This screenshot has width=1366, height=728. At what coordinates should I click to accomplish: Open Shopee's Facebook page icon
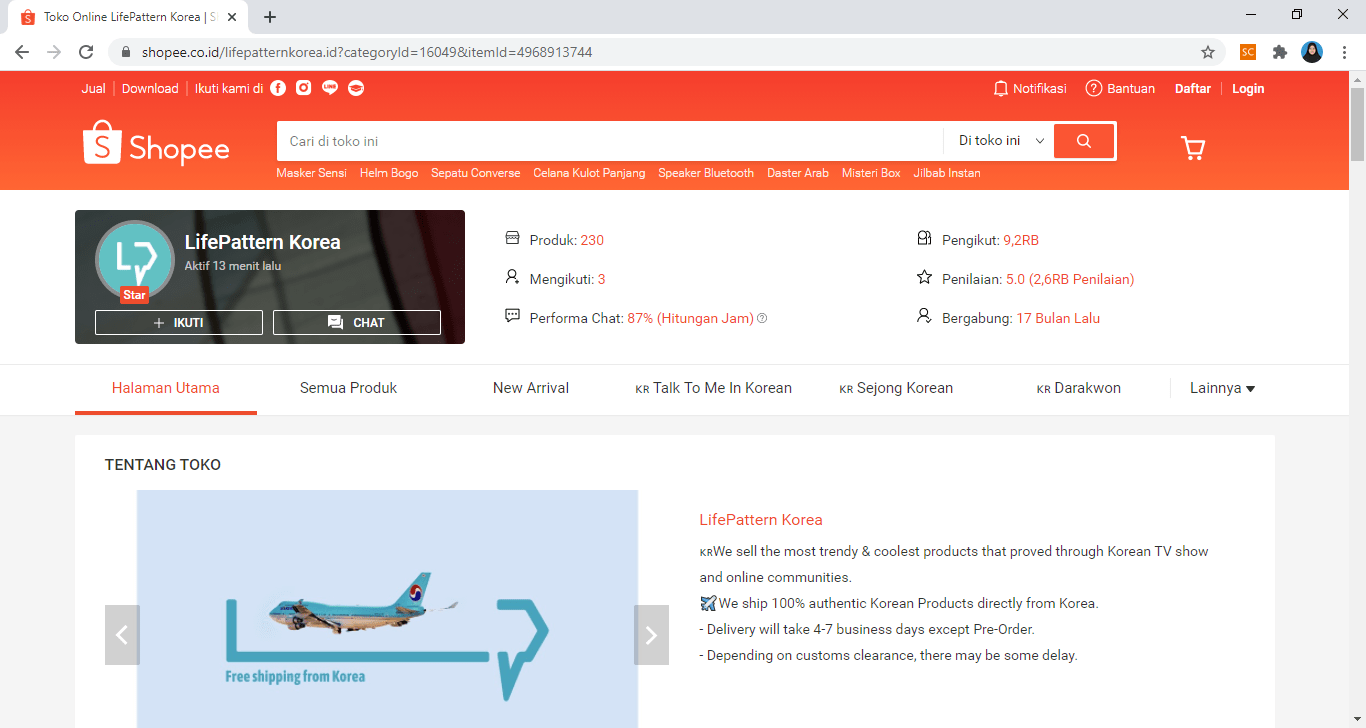coord(278,88)
